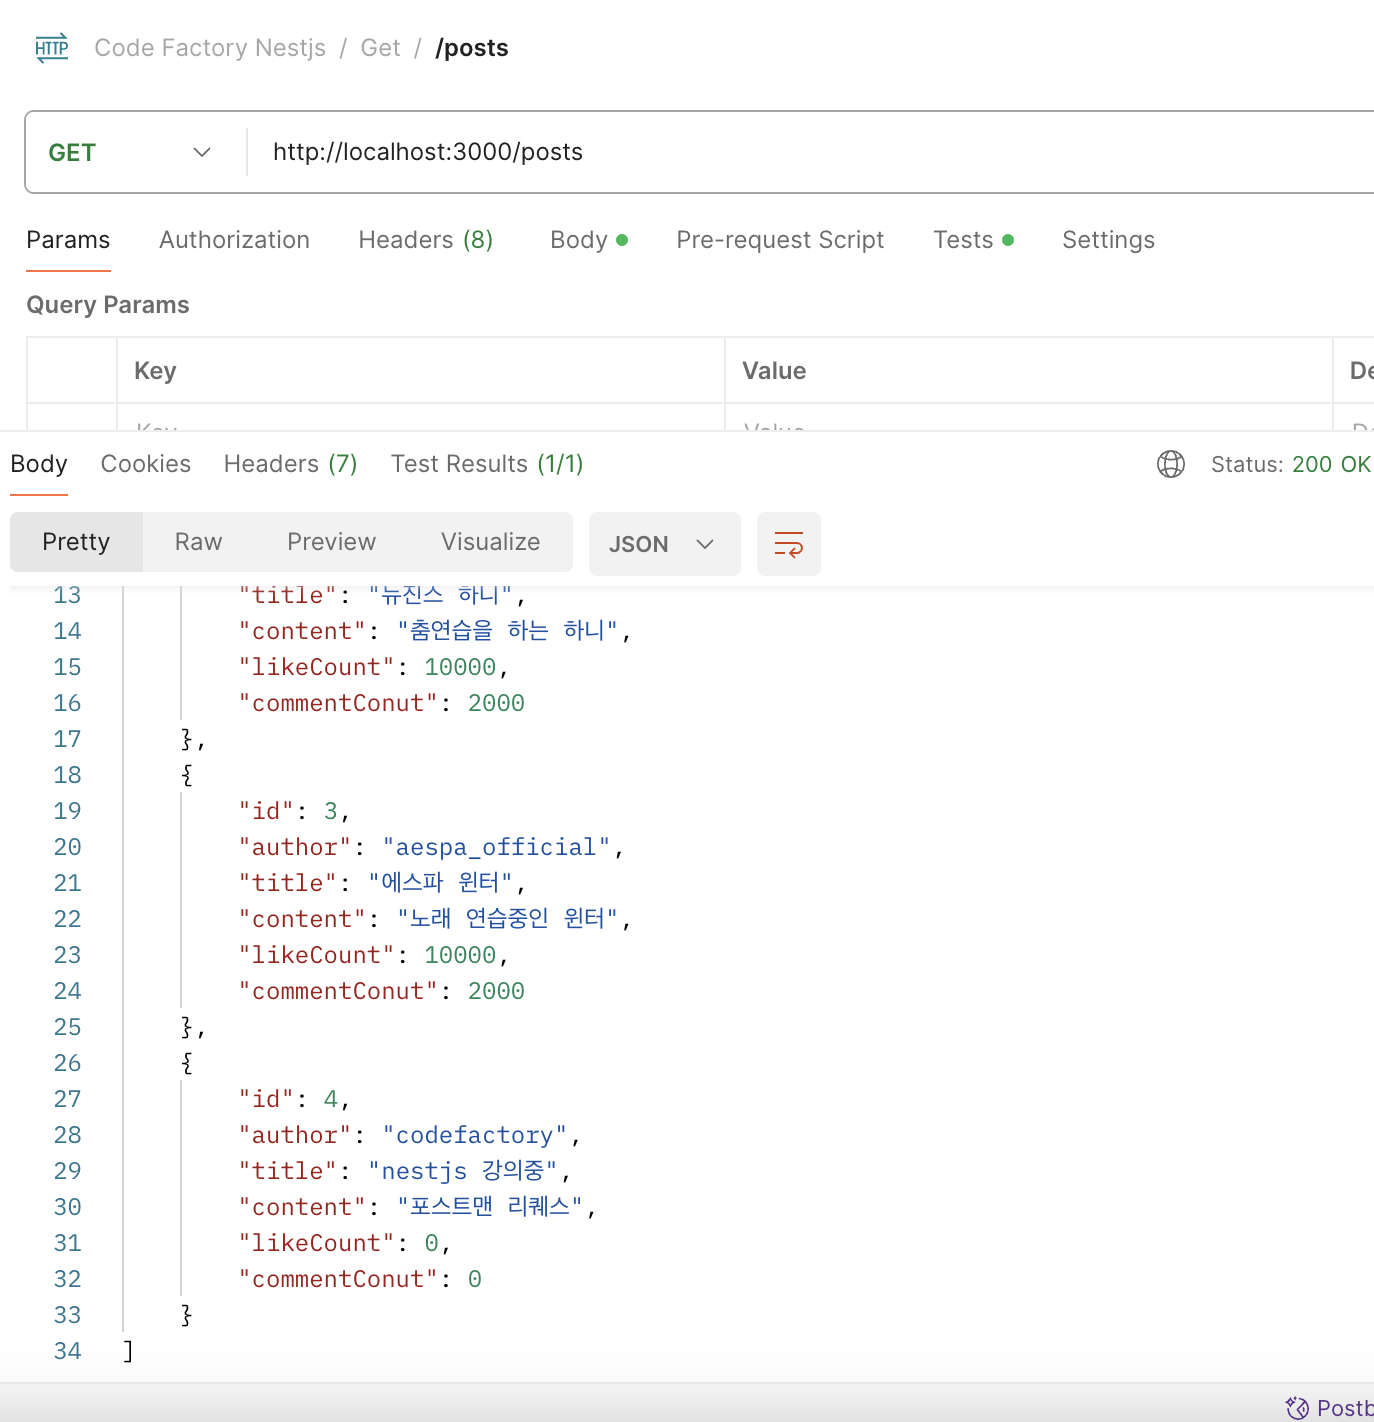Screen dimensions: 1374x1422
Task: Select the Raw view button
Action: click(x=198, y=542)
